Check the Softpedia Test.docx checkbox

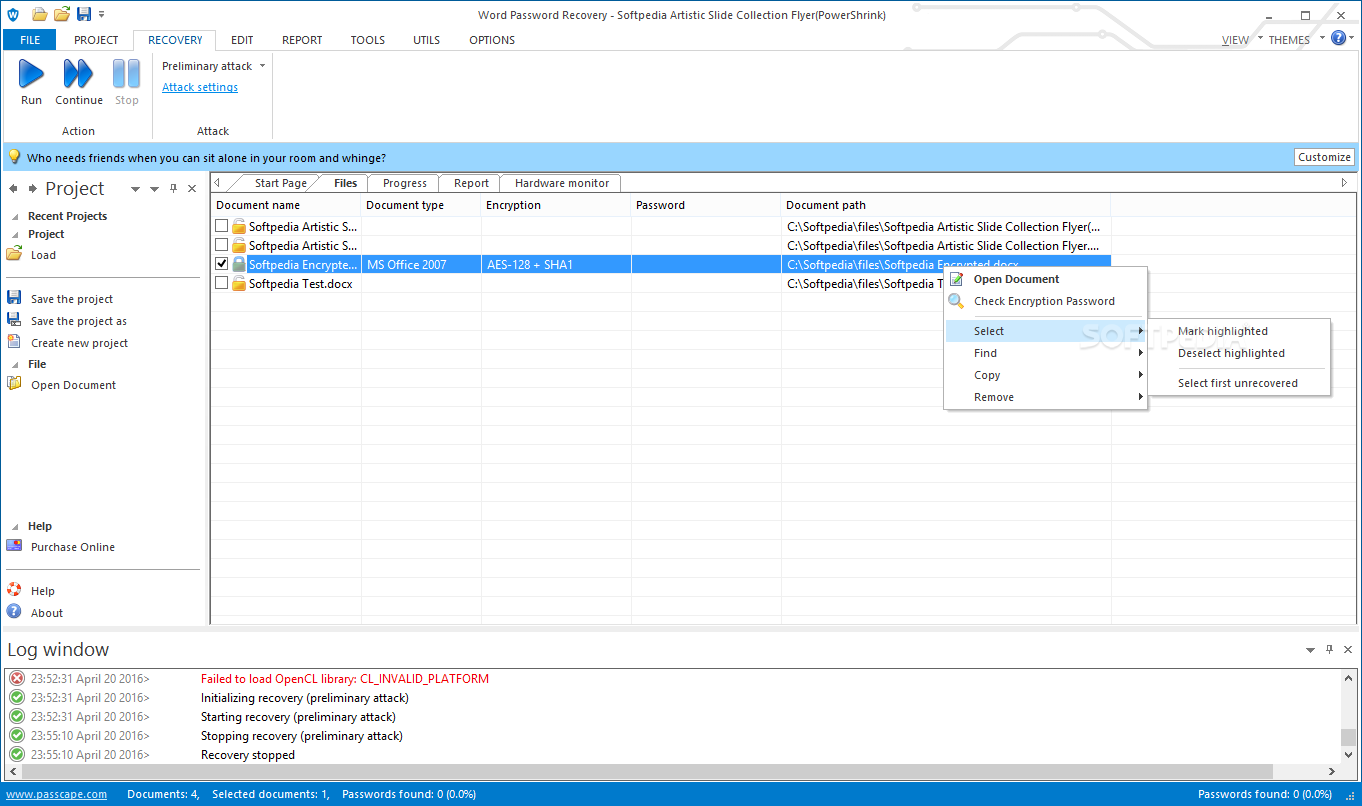click(x=221, y=283)
